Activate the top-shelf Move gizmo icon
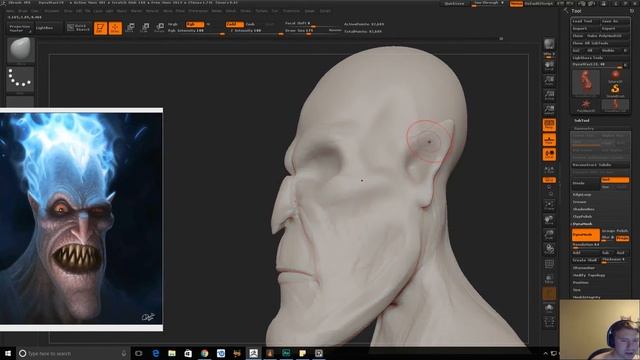640x360 pixels. [130, 28]
